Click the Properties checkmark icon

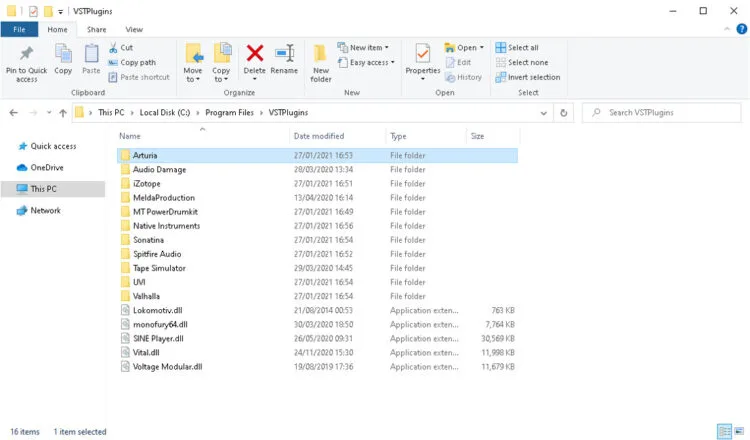[423, 53]
